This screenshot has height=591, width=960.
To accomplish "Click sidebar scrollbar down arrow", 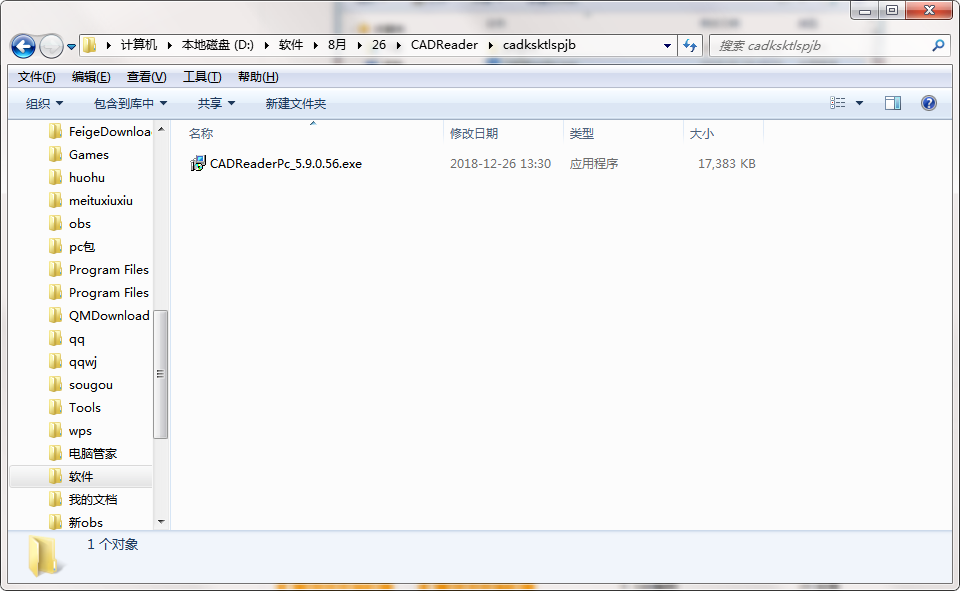I will pos(161,522).
